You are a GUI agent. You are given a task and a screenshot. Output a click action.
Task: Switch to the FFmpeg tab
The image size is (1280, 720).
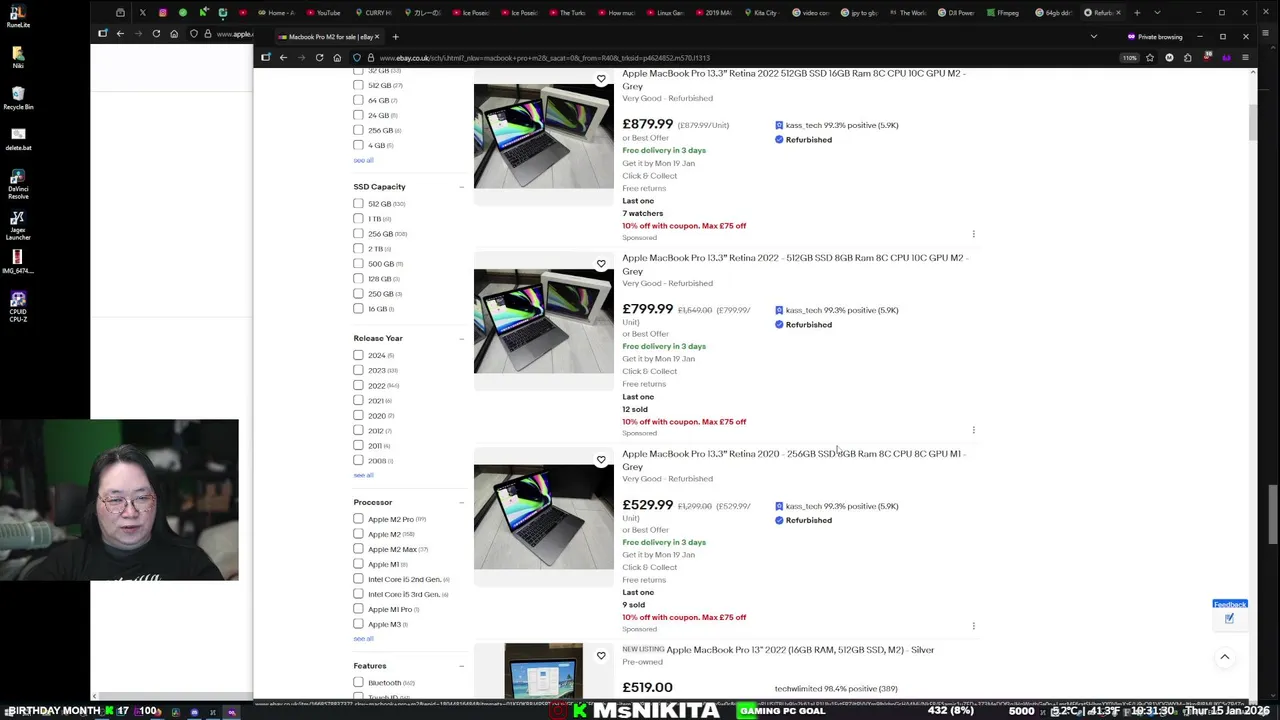tap(1003, 13)
